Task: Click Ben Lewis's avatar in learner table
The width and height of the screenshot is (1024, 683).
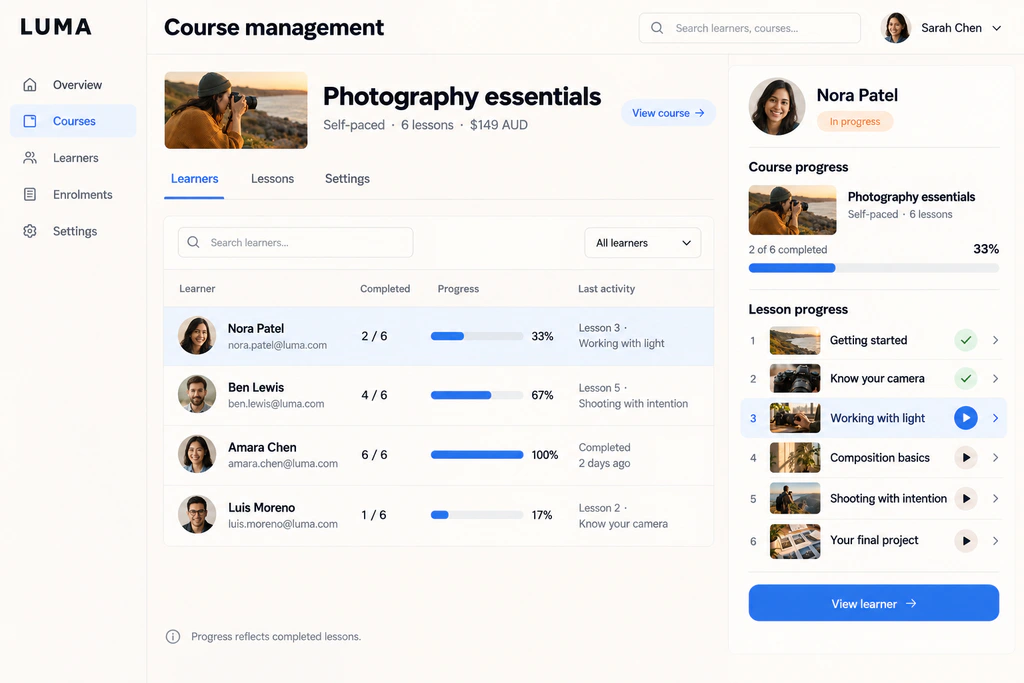Action: pos(197,394)
